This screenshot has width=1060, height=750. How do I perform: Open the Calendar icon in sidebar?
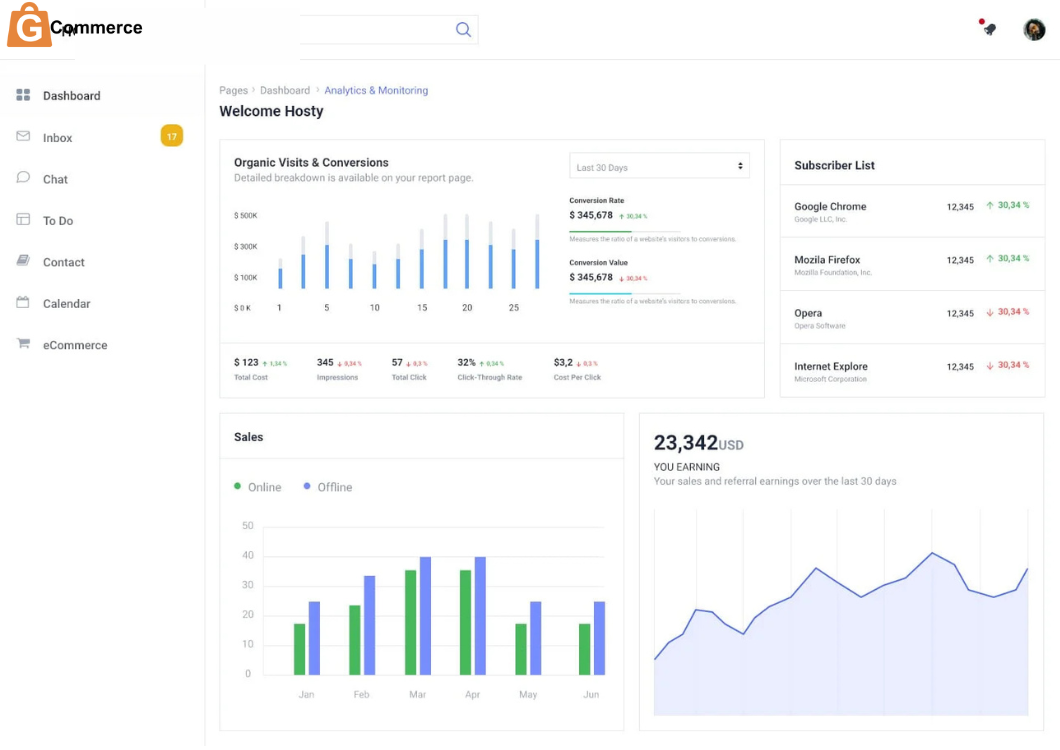point(23,303)
